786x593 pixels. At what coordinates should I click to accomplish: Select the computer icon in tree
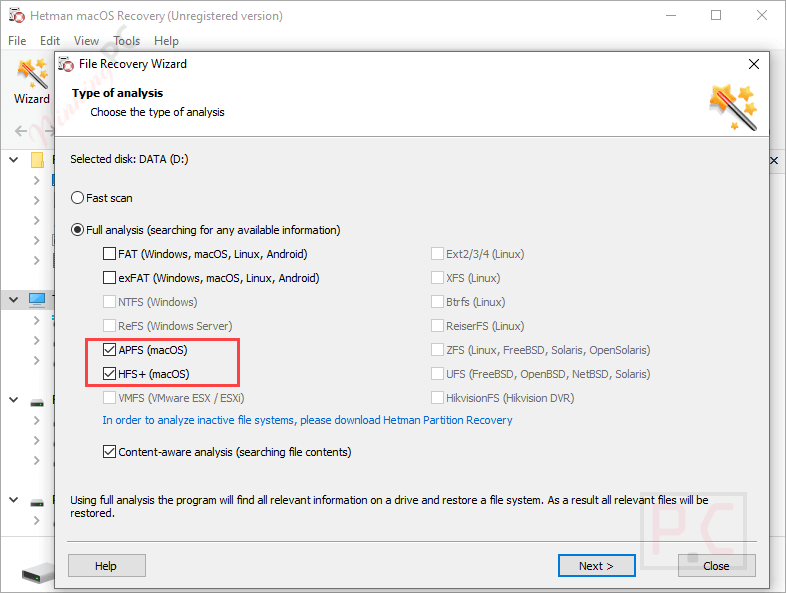point(37,300)
